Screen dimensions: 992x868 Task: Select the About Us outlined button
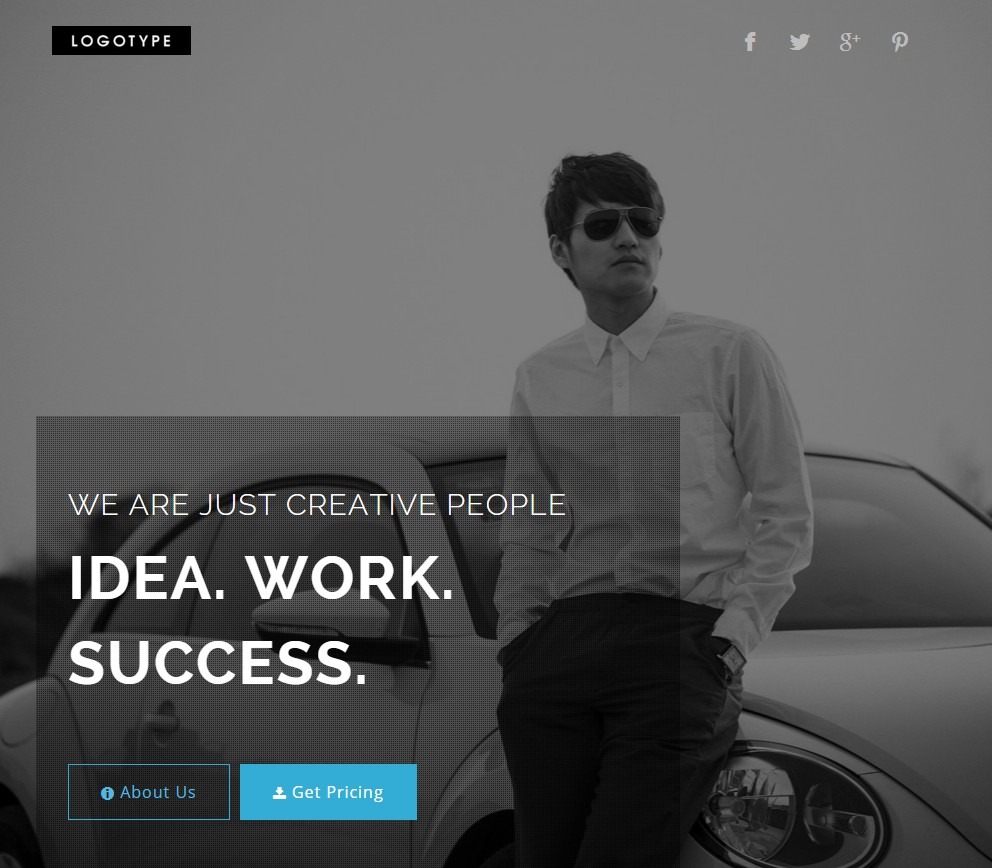pos(149,792)
